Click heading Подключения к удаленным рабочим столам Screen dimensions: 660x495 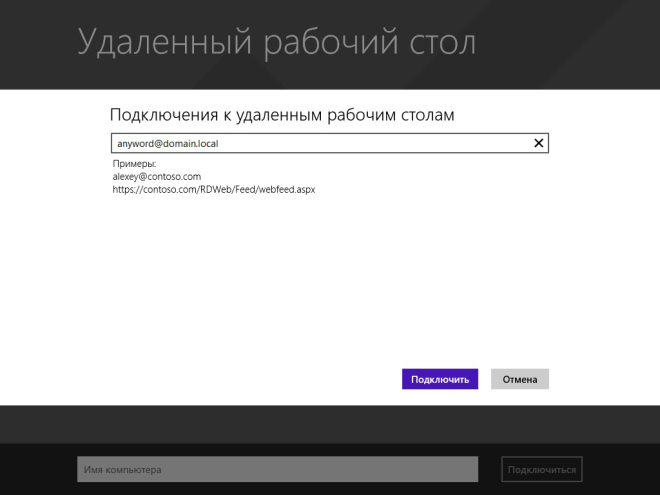coord(282,115)
